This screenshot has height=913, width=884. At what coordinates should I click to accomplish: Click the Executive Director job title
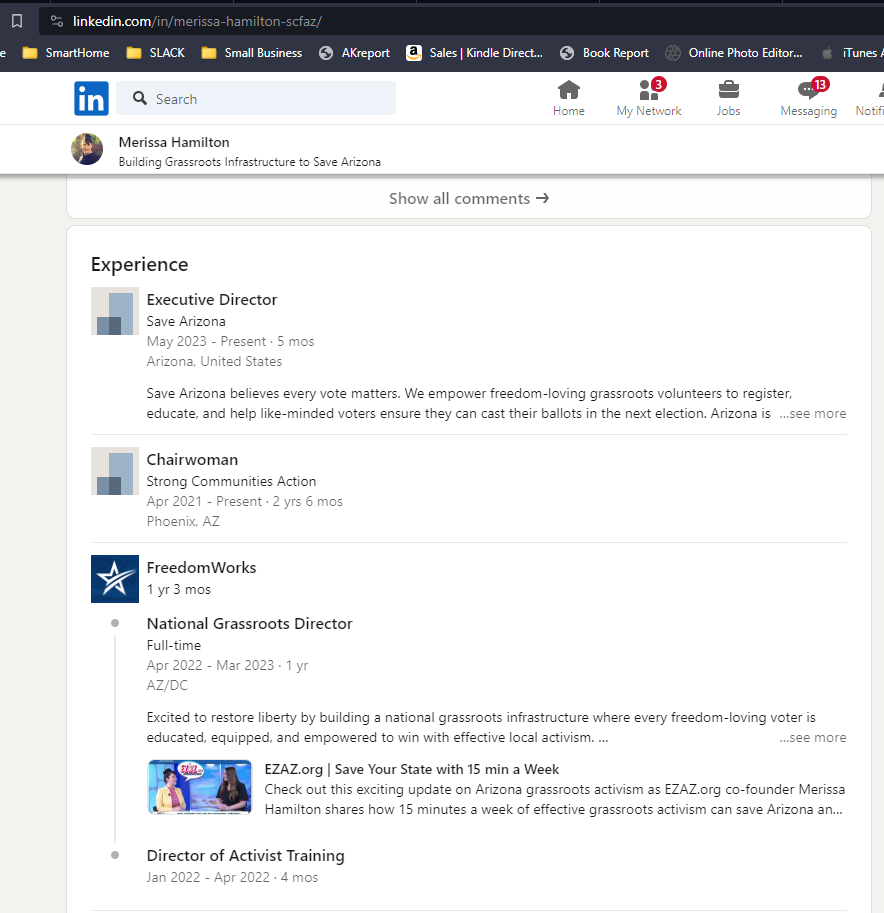click(212, 299)
